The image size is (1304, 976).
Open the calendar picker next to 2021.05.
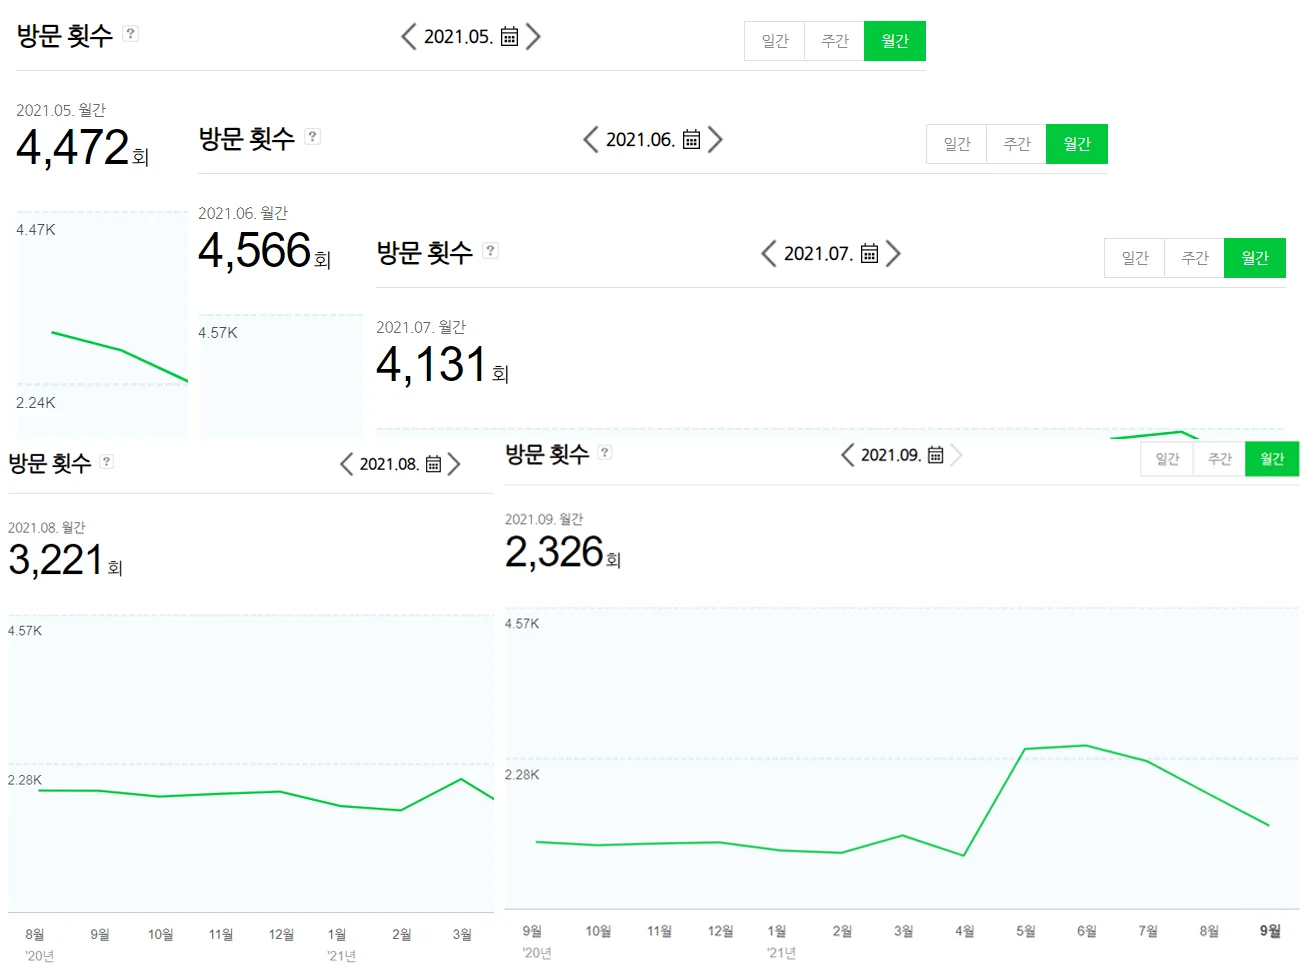(509, 37)
